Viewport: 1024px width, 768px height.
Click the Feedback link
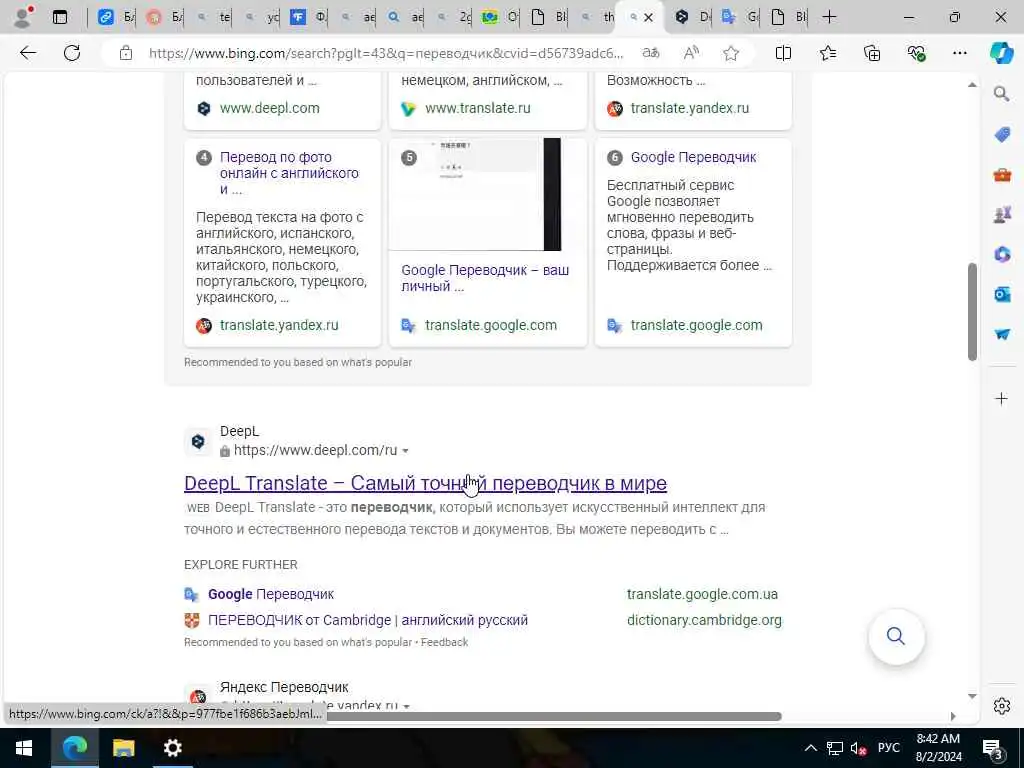[x=444, y=643]
